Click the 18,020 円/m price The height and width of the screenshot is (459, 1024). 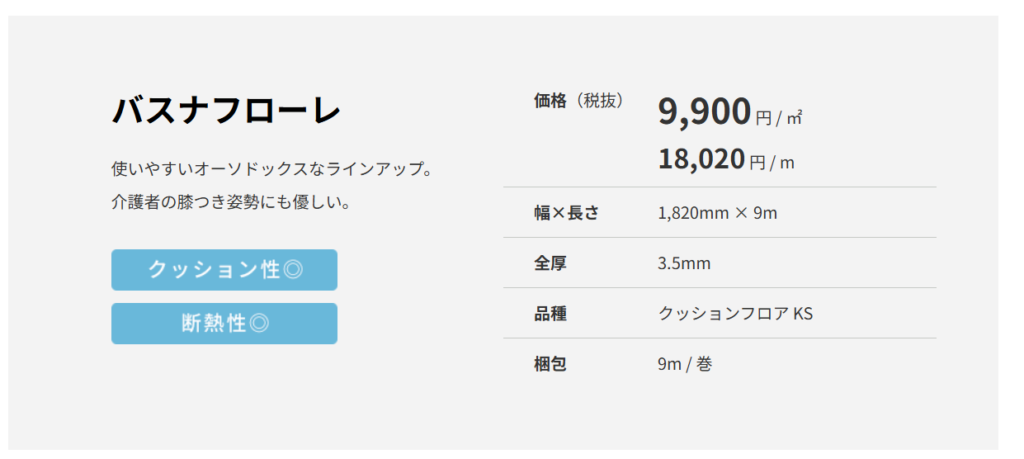click(x=726, y=160)
